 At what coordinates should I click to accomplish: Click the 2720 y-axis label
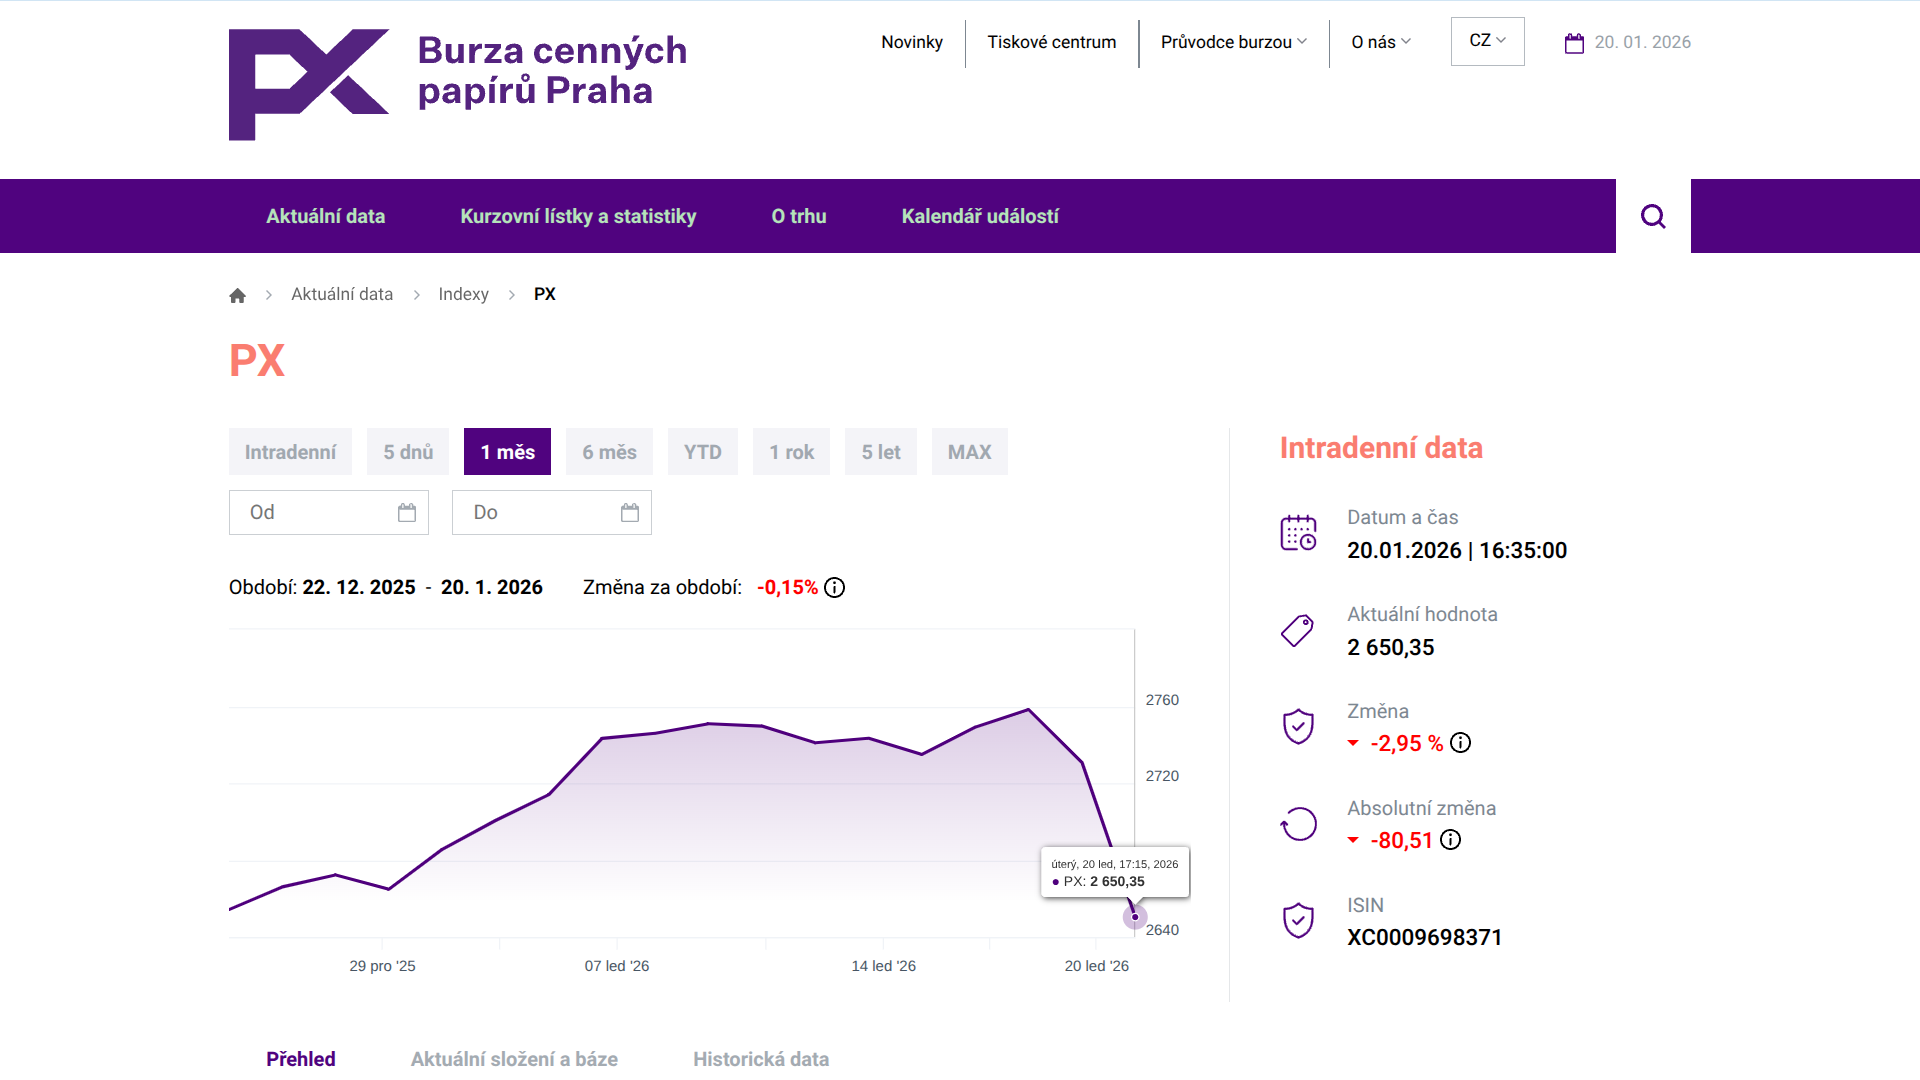[x=1162, y=776]
